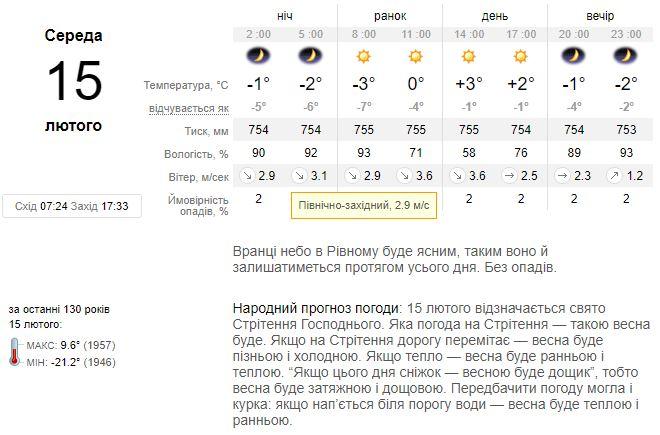
Task: Click the moon icon for 2:00
Action: [x=258, y=56]
